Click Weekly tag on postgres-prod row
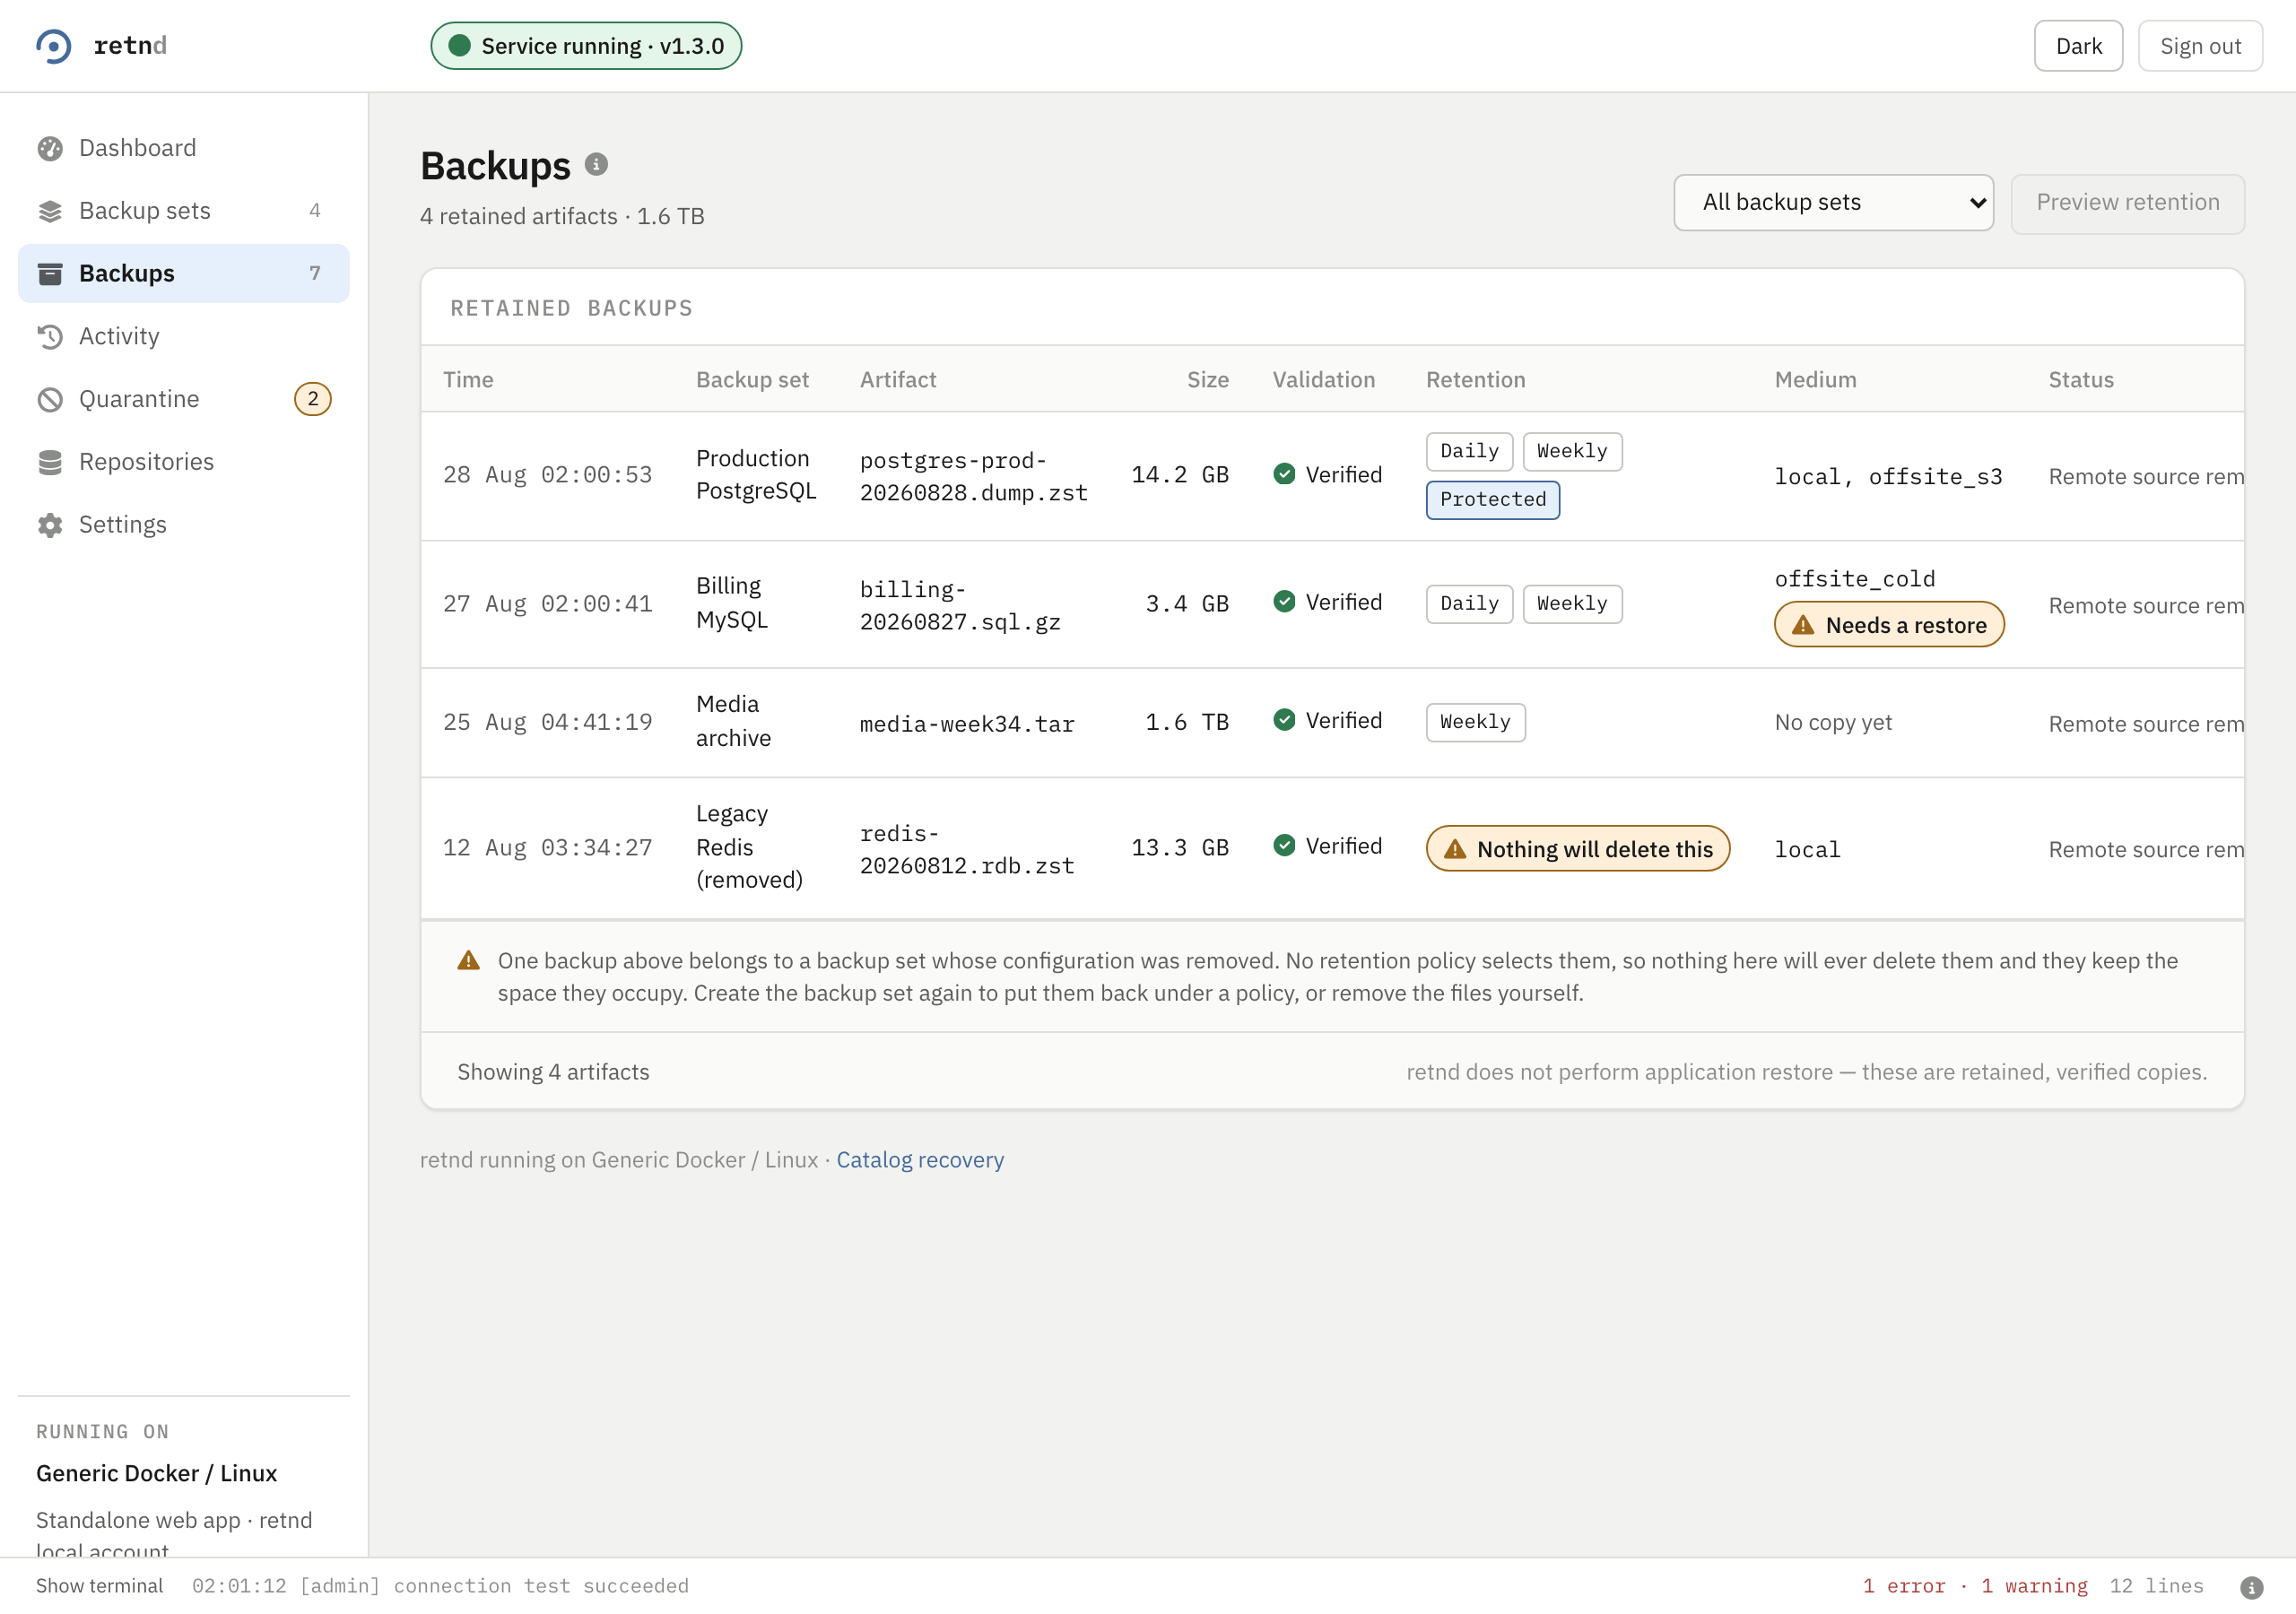Screen dimensions: 2296x1614 [1572, 451]
